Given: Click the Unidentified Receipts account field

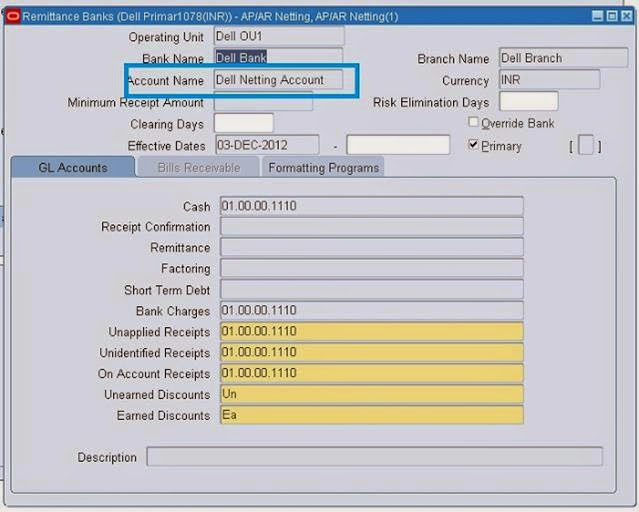Looking at the screenshot, I should tap(372, 352).
